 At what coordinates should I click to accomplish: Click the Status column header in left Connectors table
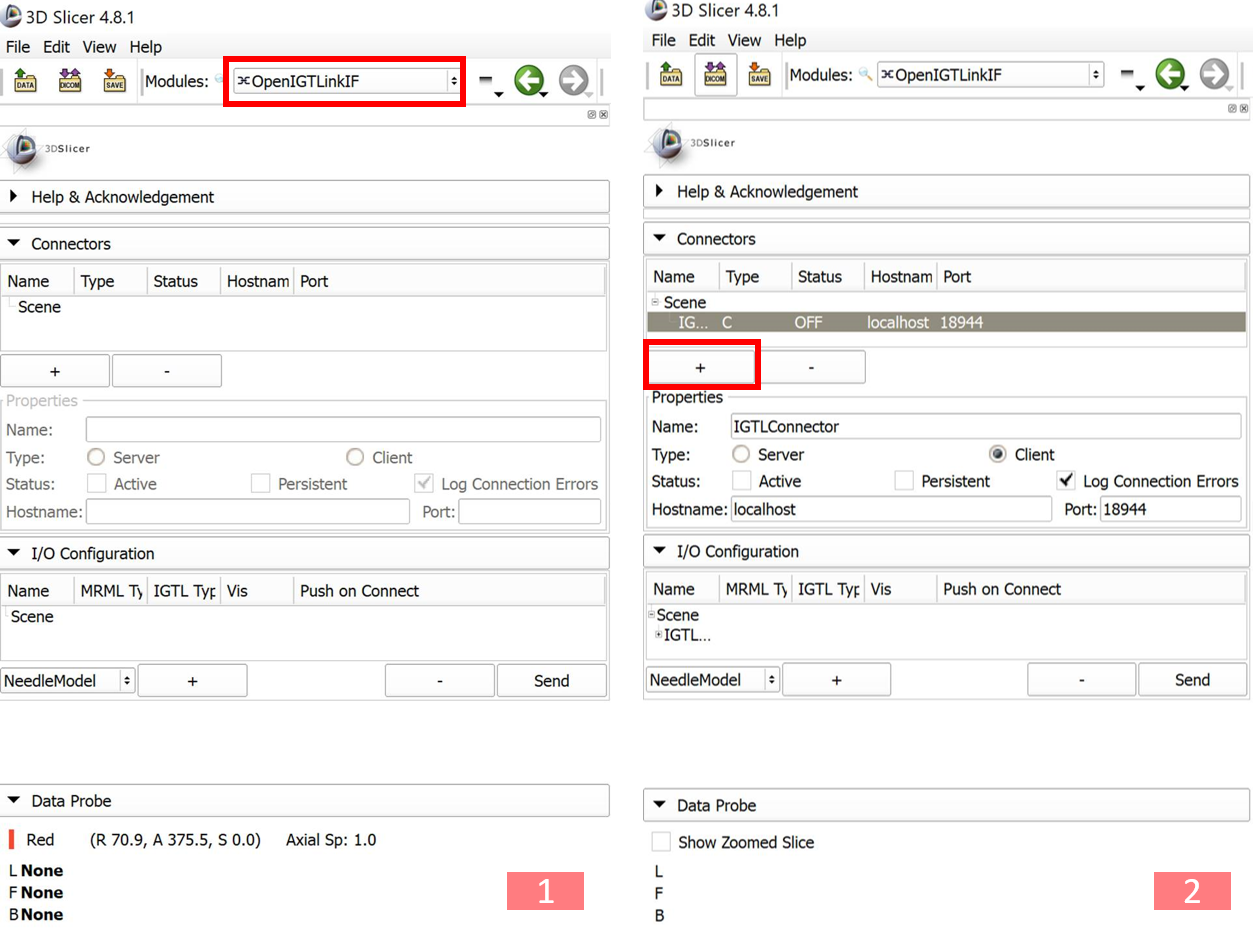184,281
